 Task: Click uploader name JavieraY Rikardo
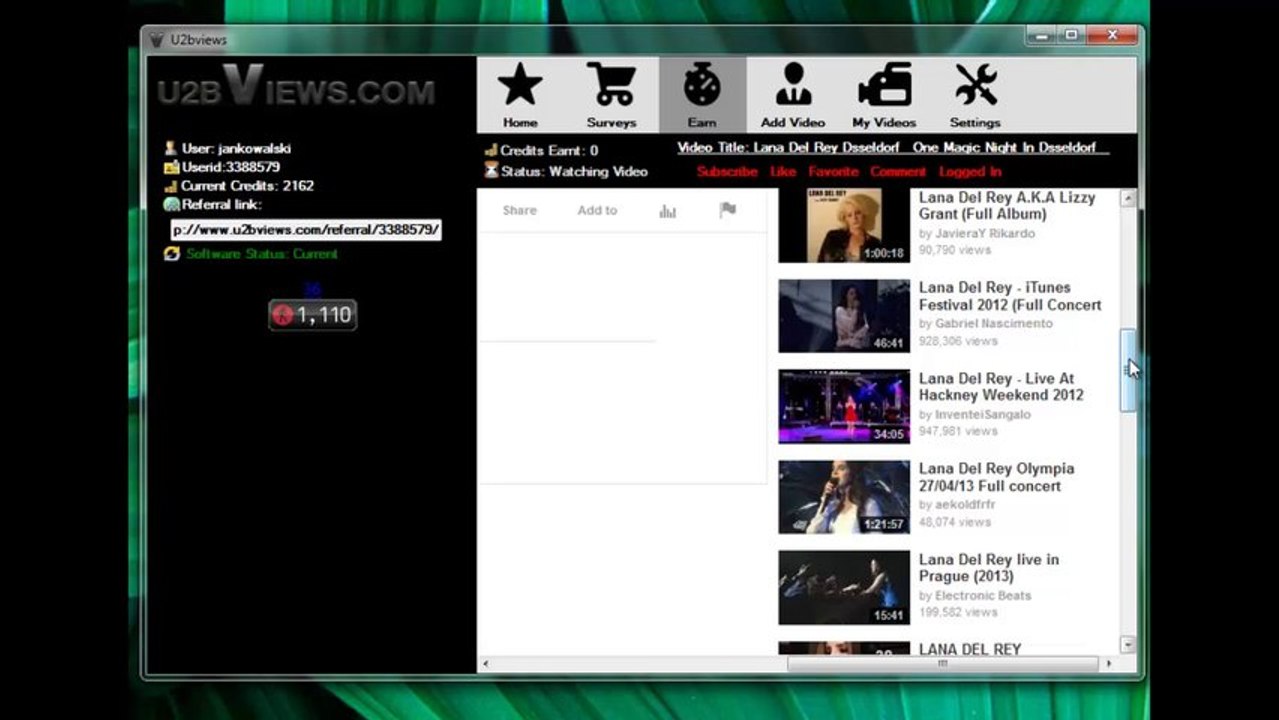(985, 233)
